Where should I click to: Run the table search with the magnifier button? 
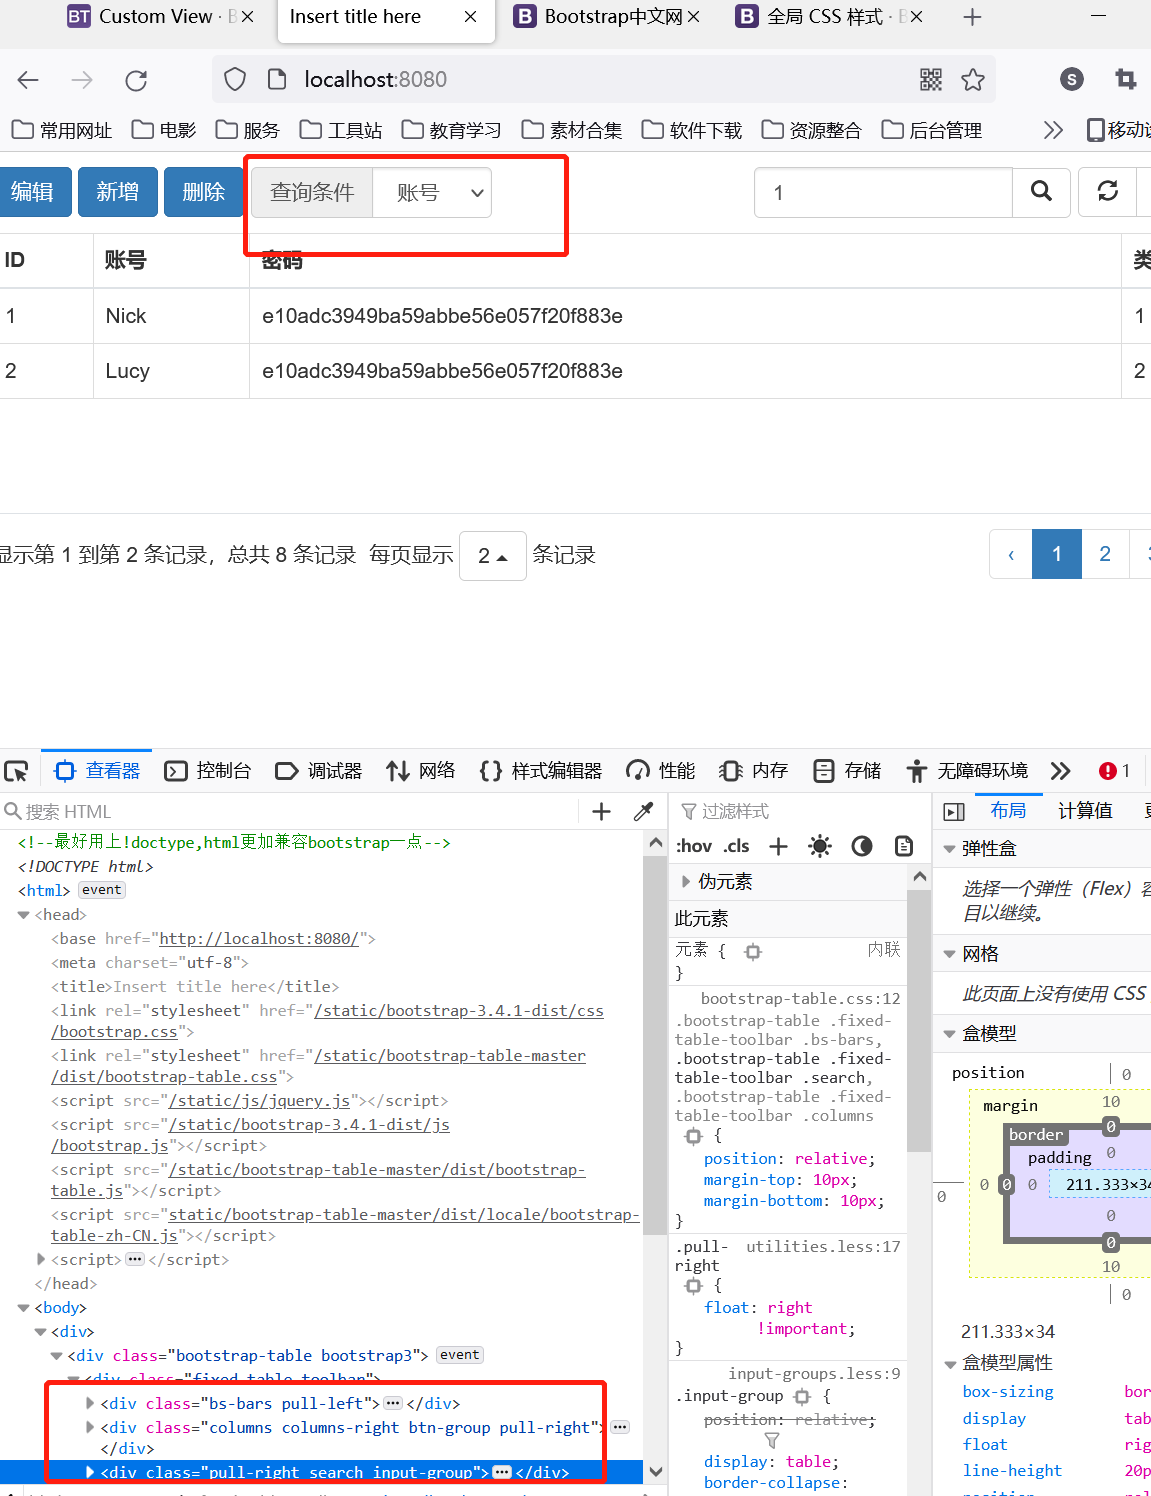(1041, 192)
